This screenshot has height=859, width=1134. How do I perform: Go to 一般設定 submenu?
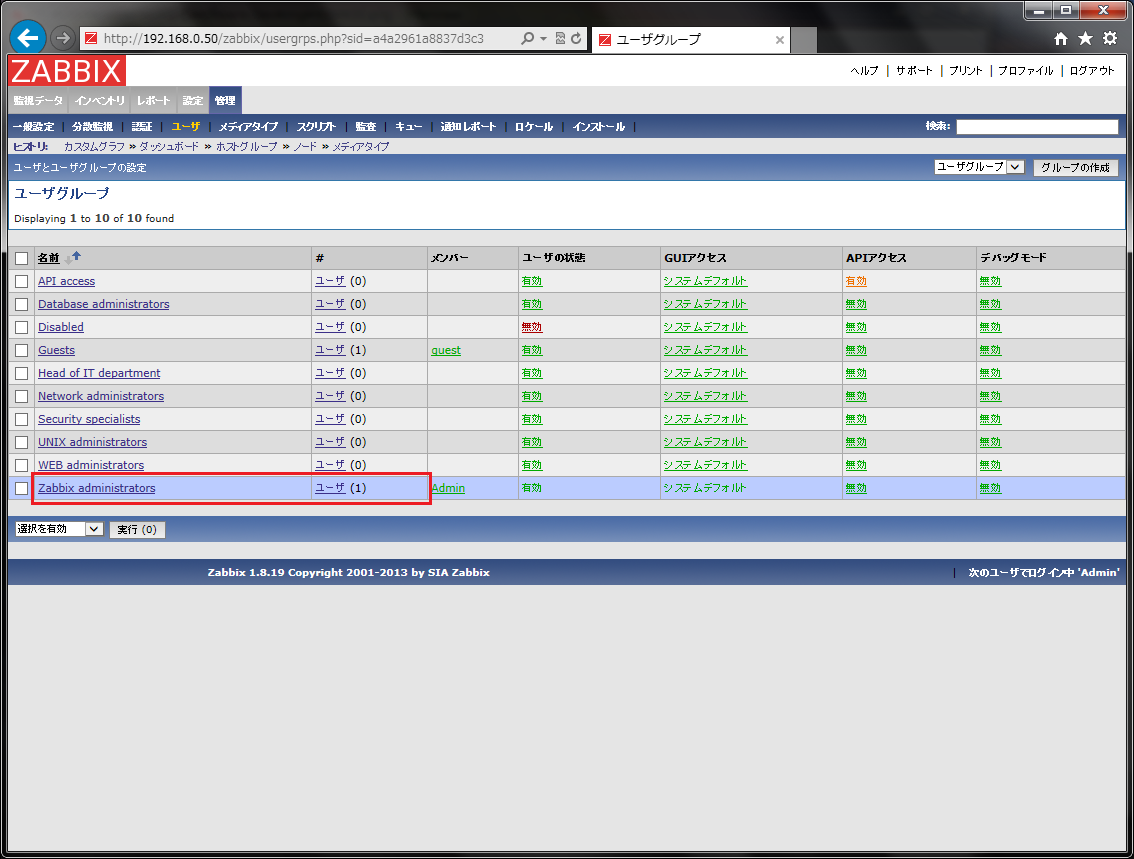click(x=33, y=127)
